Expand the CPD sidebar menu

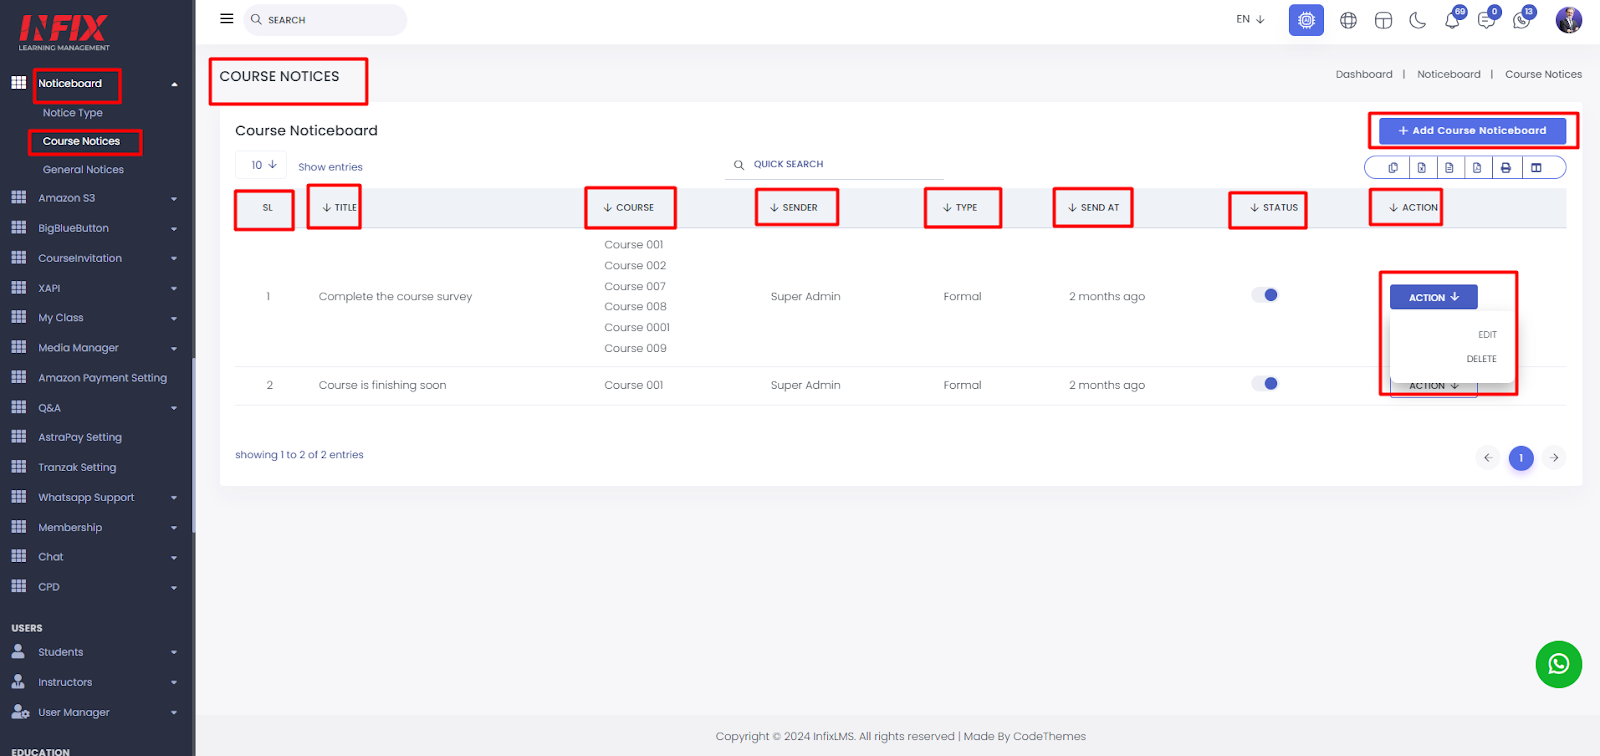[174, 588]
